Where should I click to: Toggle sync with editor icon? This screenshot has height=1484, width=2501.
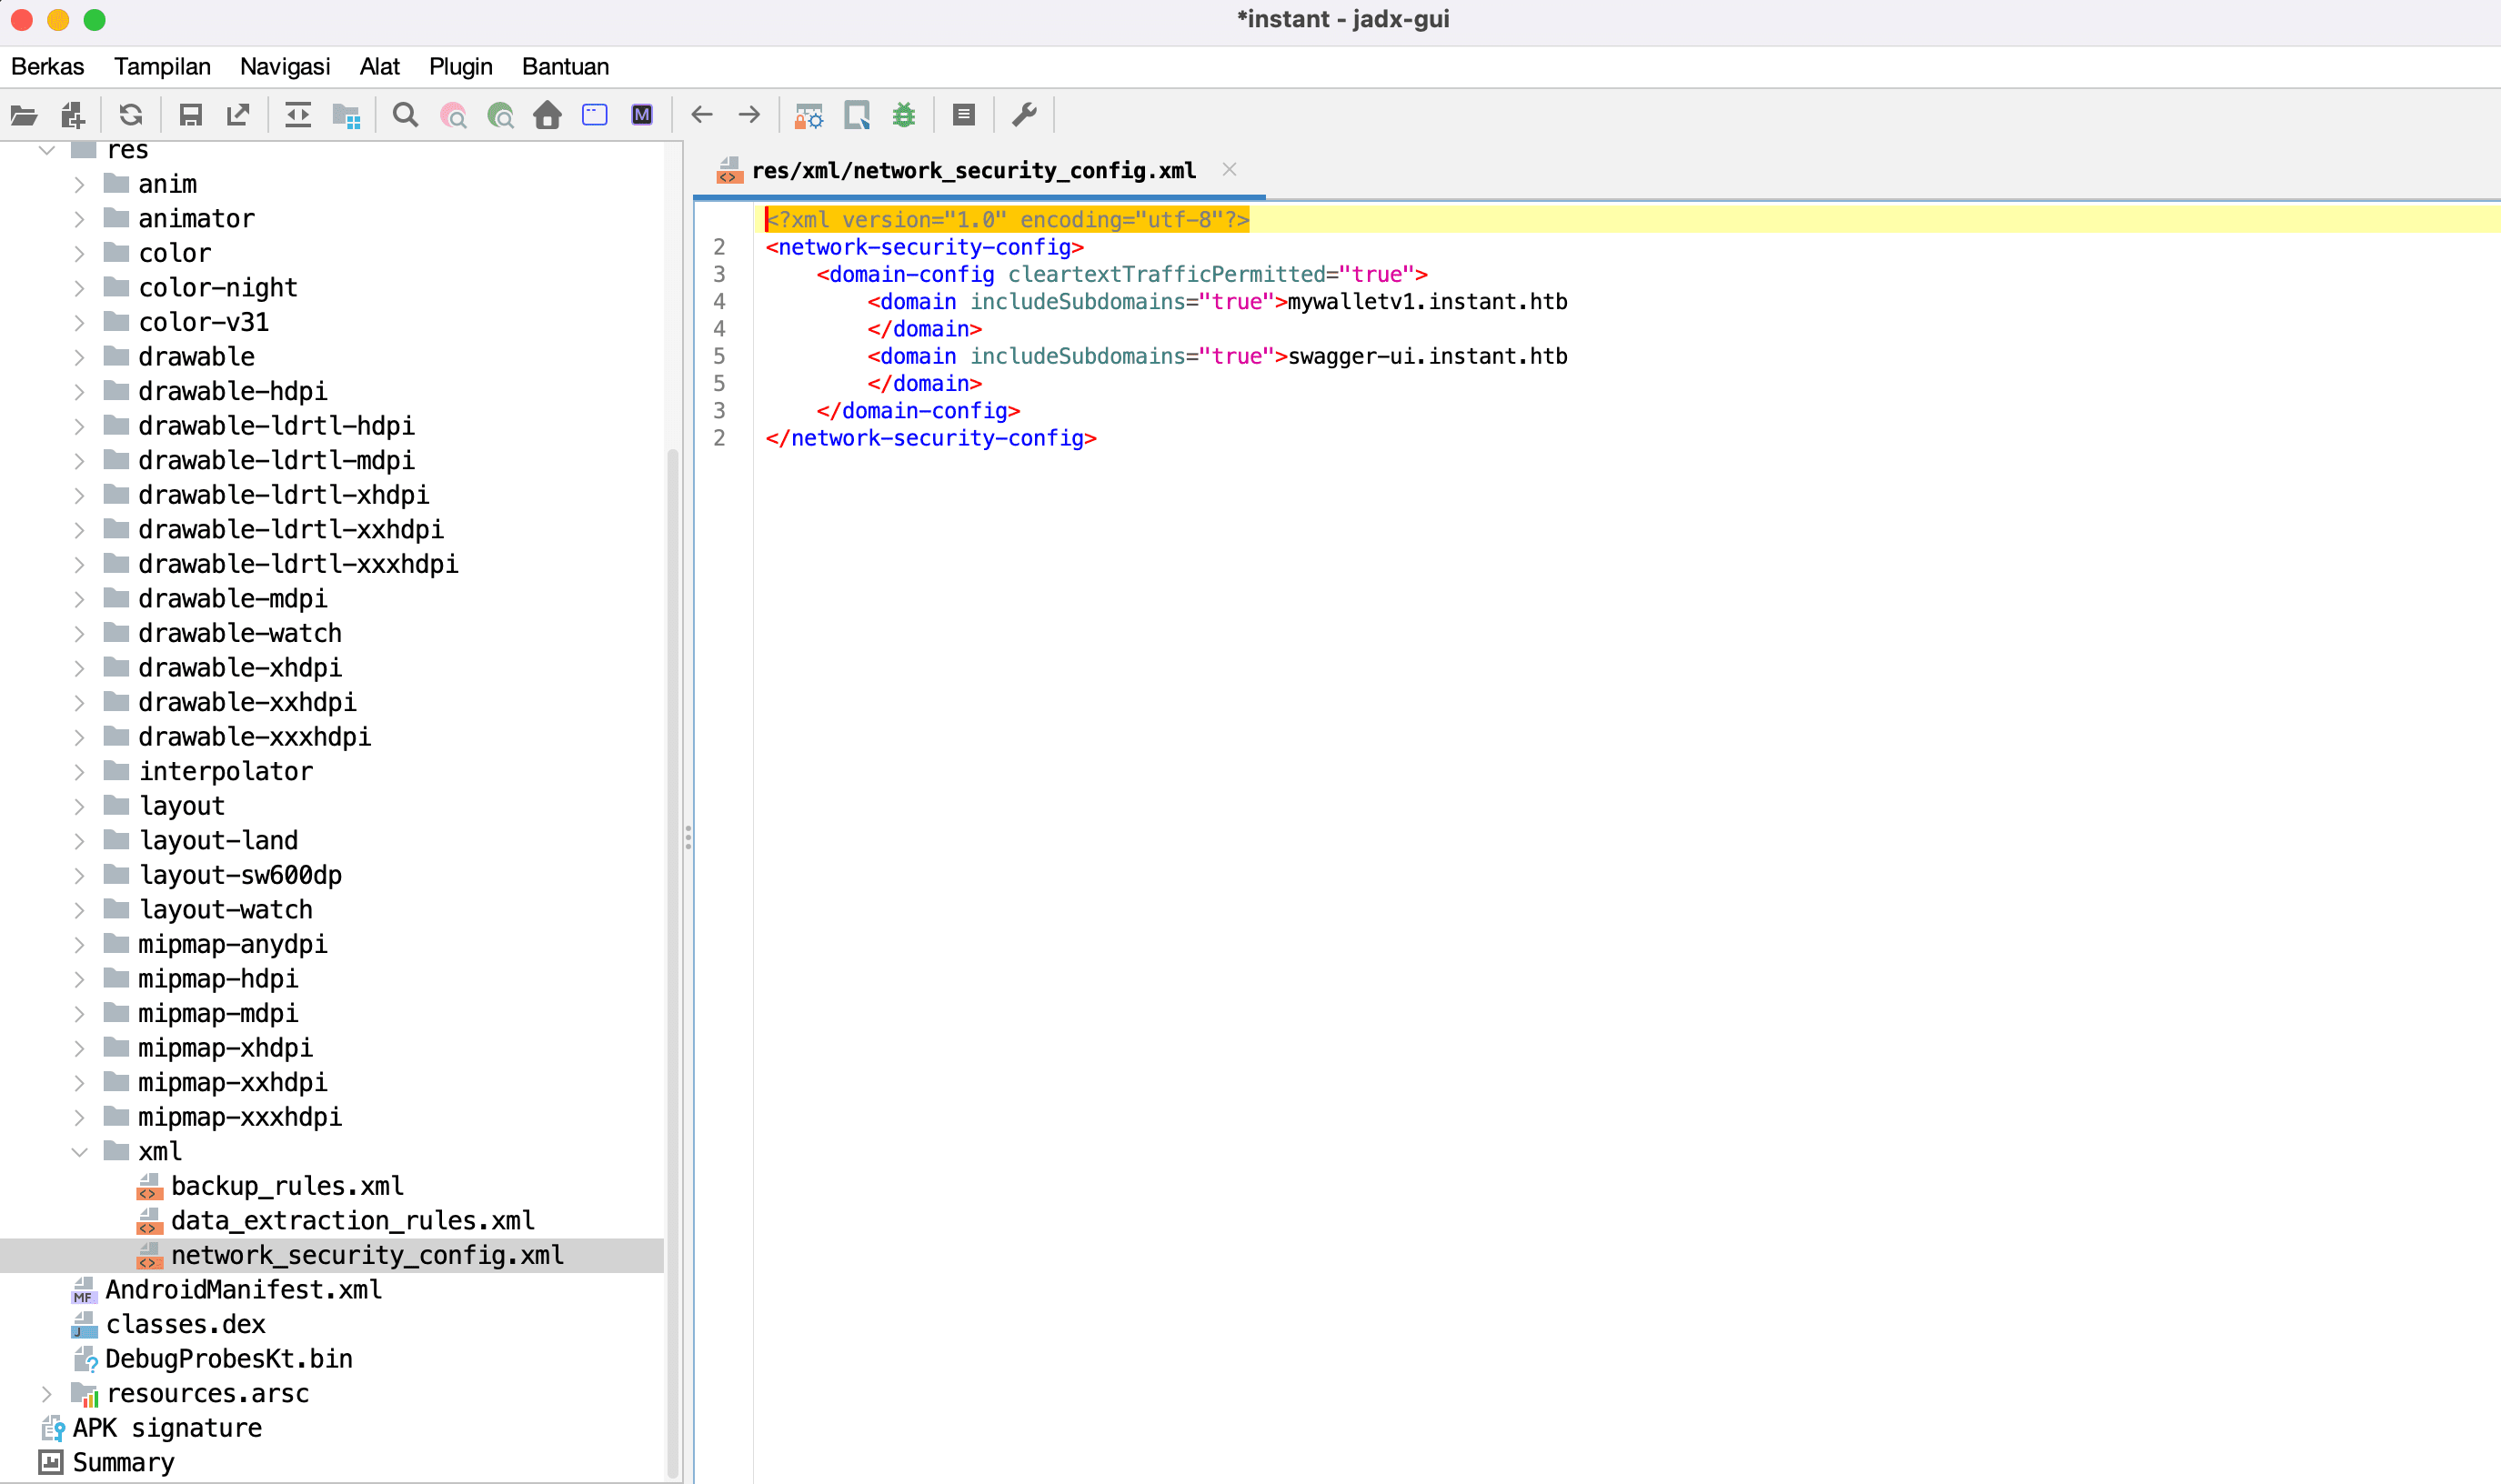coord(298,115)
